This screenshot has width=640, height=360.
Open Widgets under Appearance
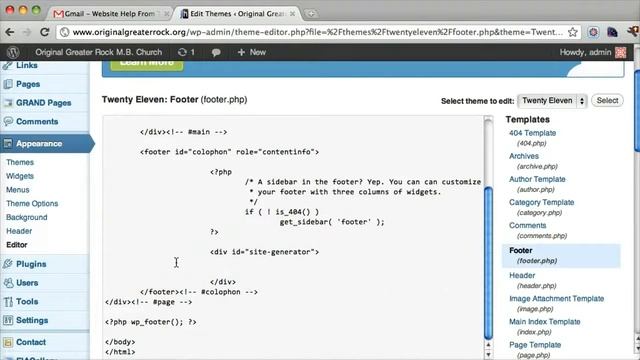coord(20,176)
